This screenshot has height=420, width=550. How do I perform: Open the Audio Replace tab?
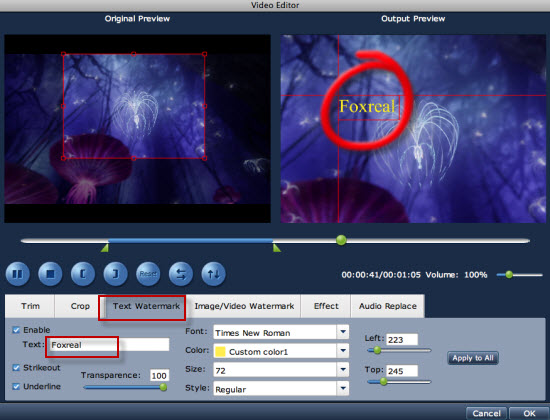(x=388, y=306)
